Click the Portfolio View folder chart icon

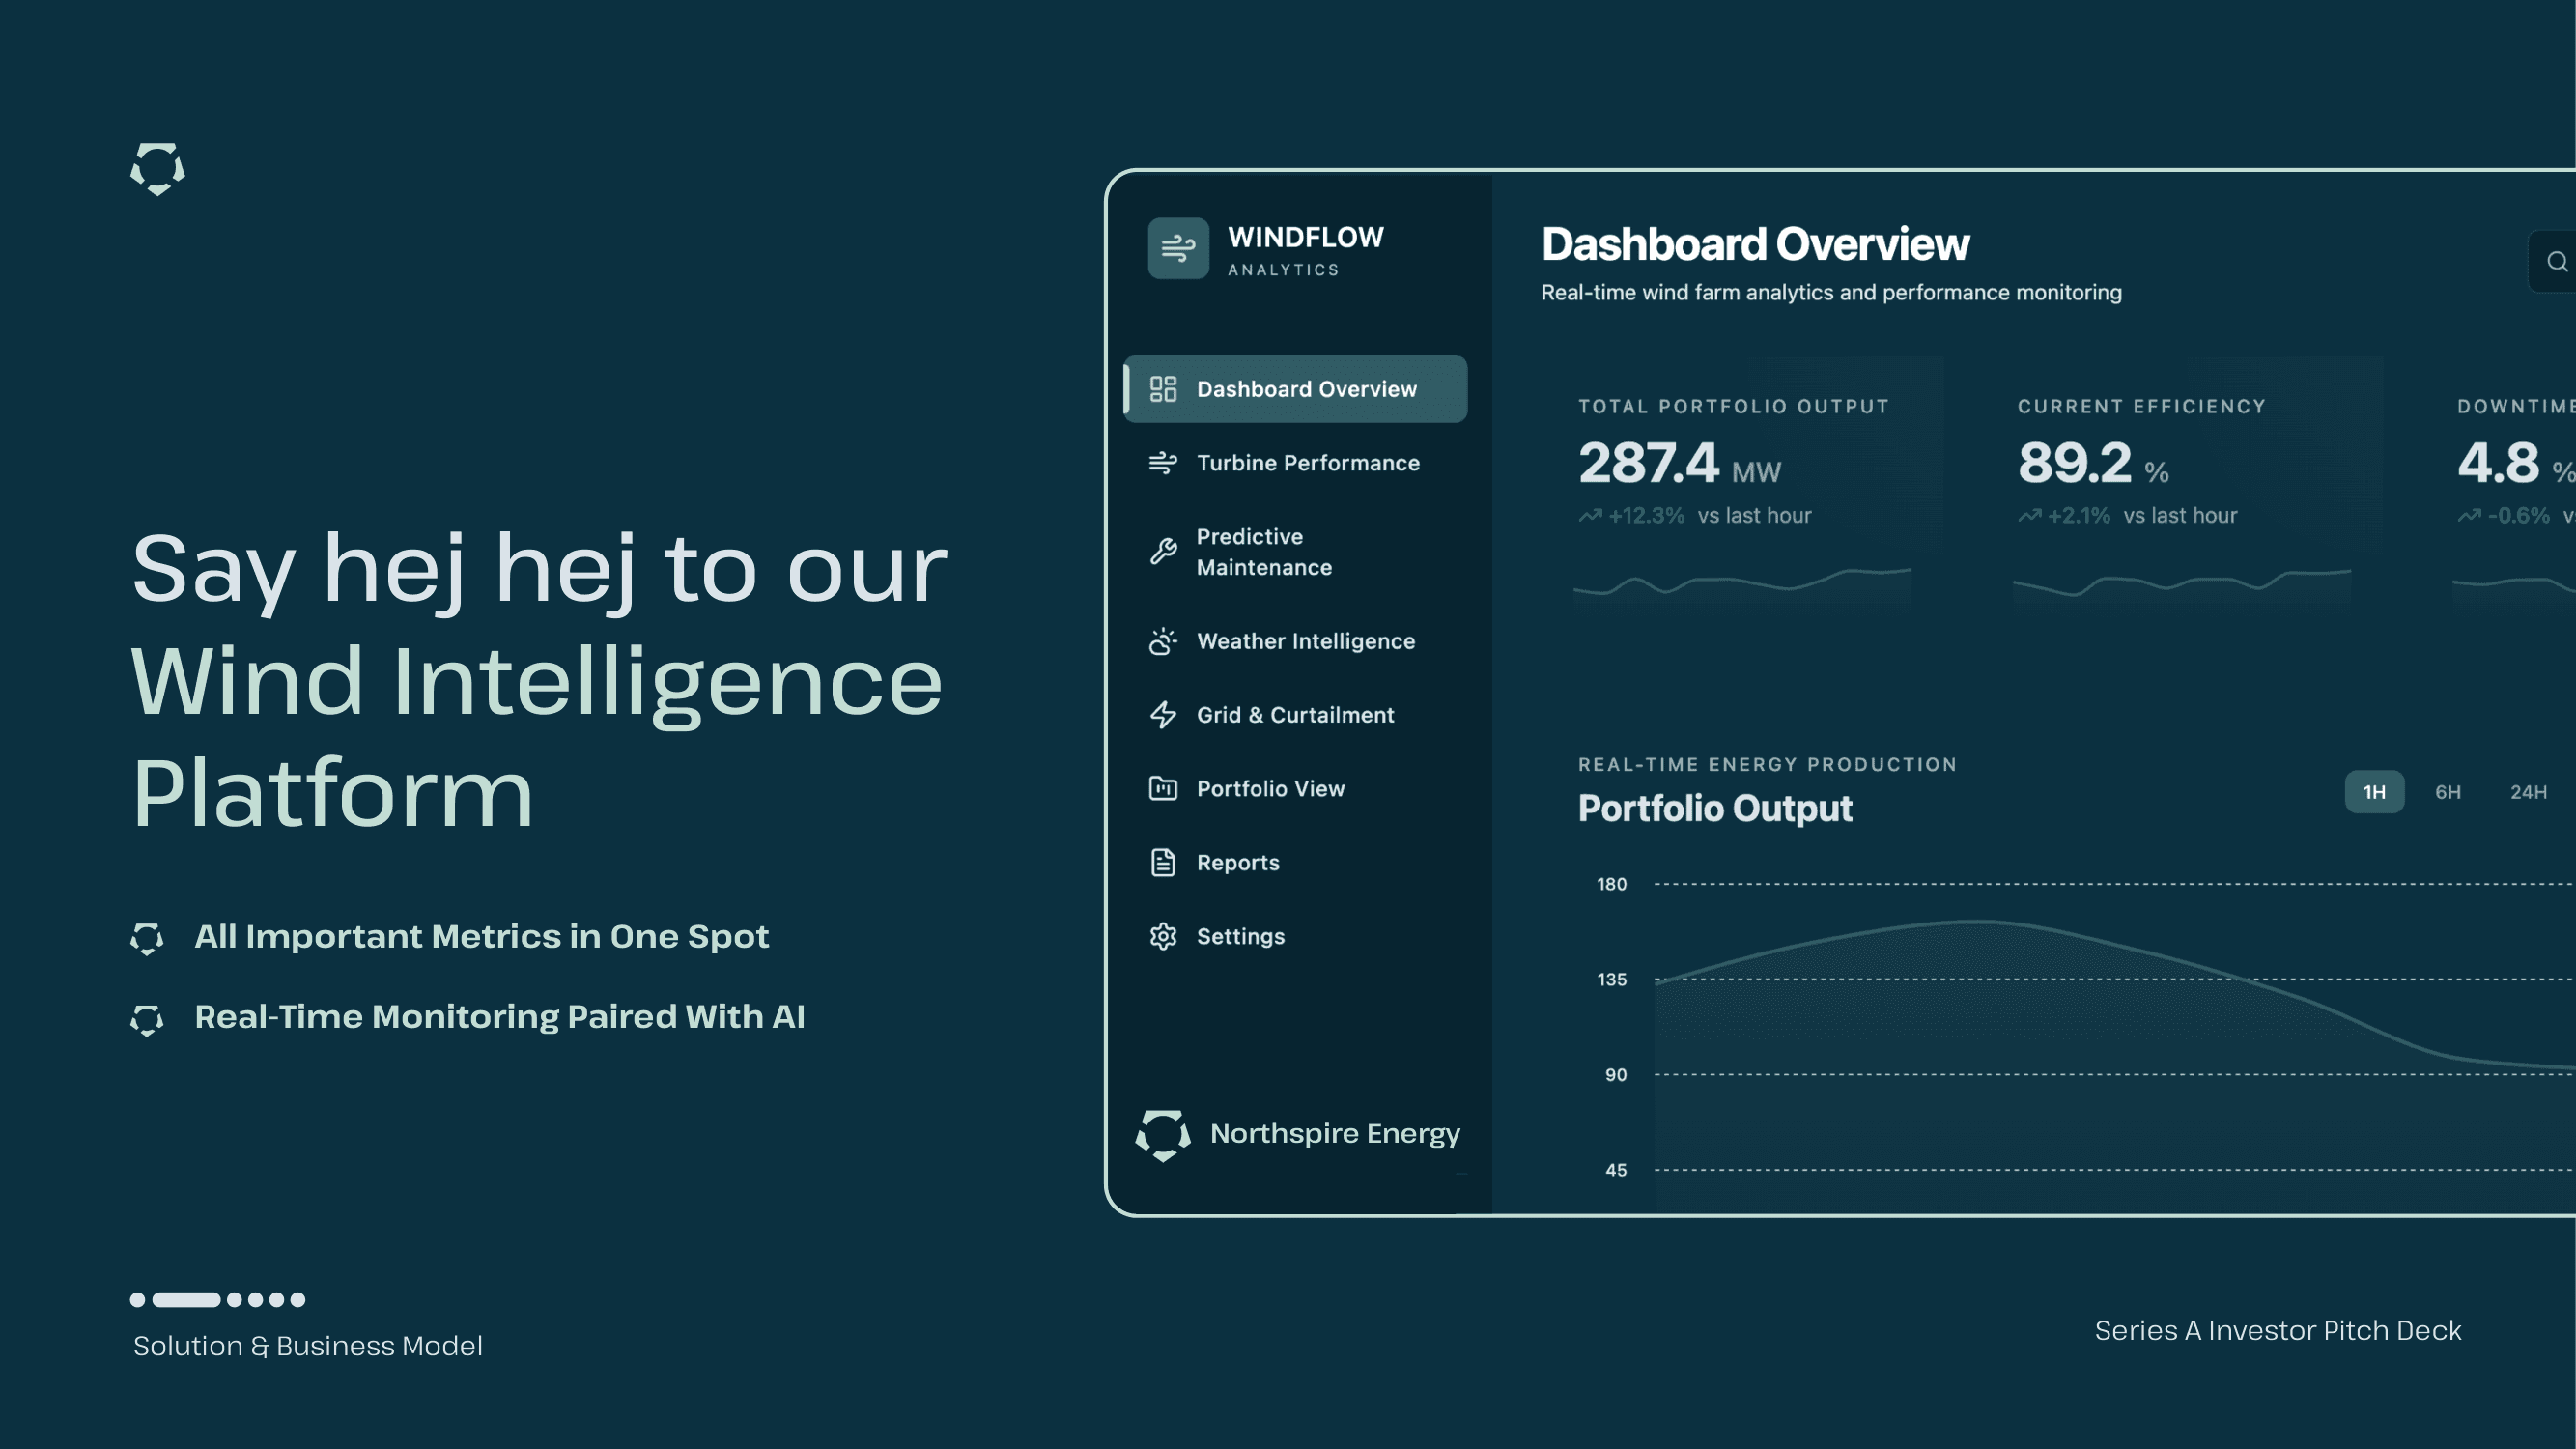tap(1162, 789)
